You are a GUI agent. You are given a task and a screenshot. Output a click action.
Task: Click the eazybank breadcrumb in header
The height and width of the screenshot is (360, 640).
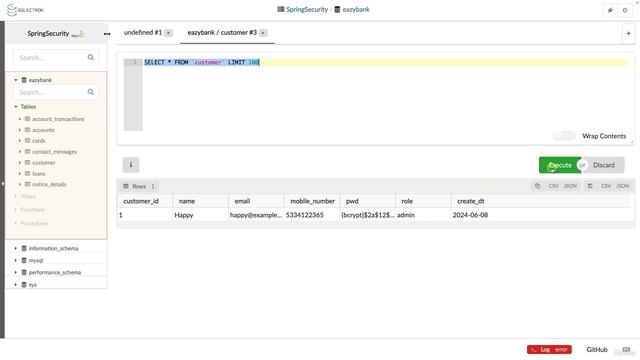(356, 9)
